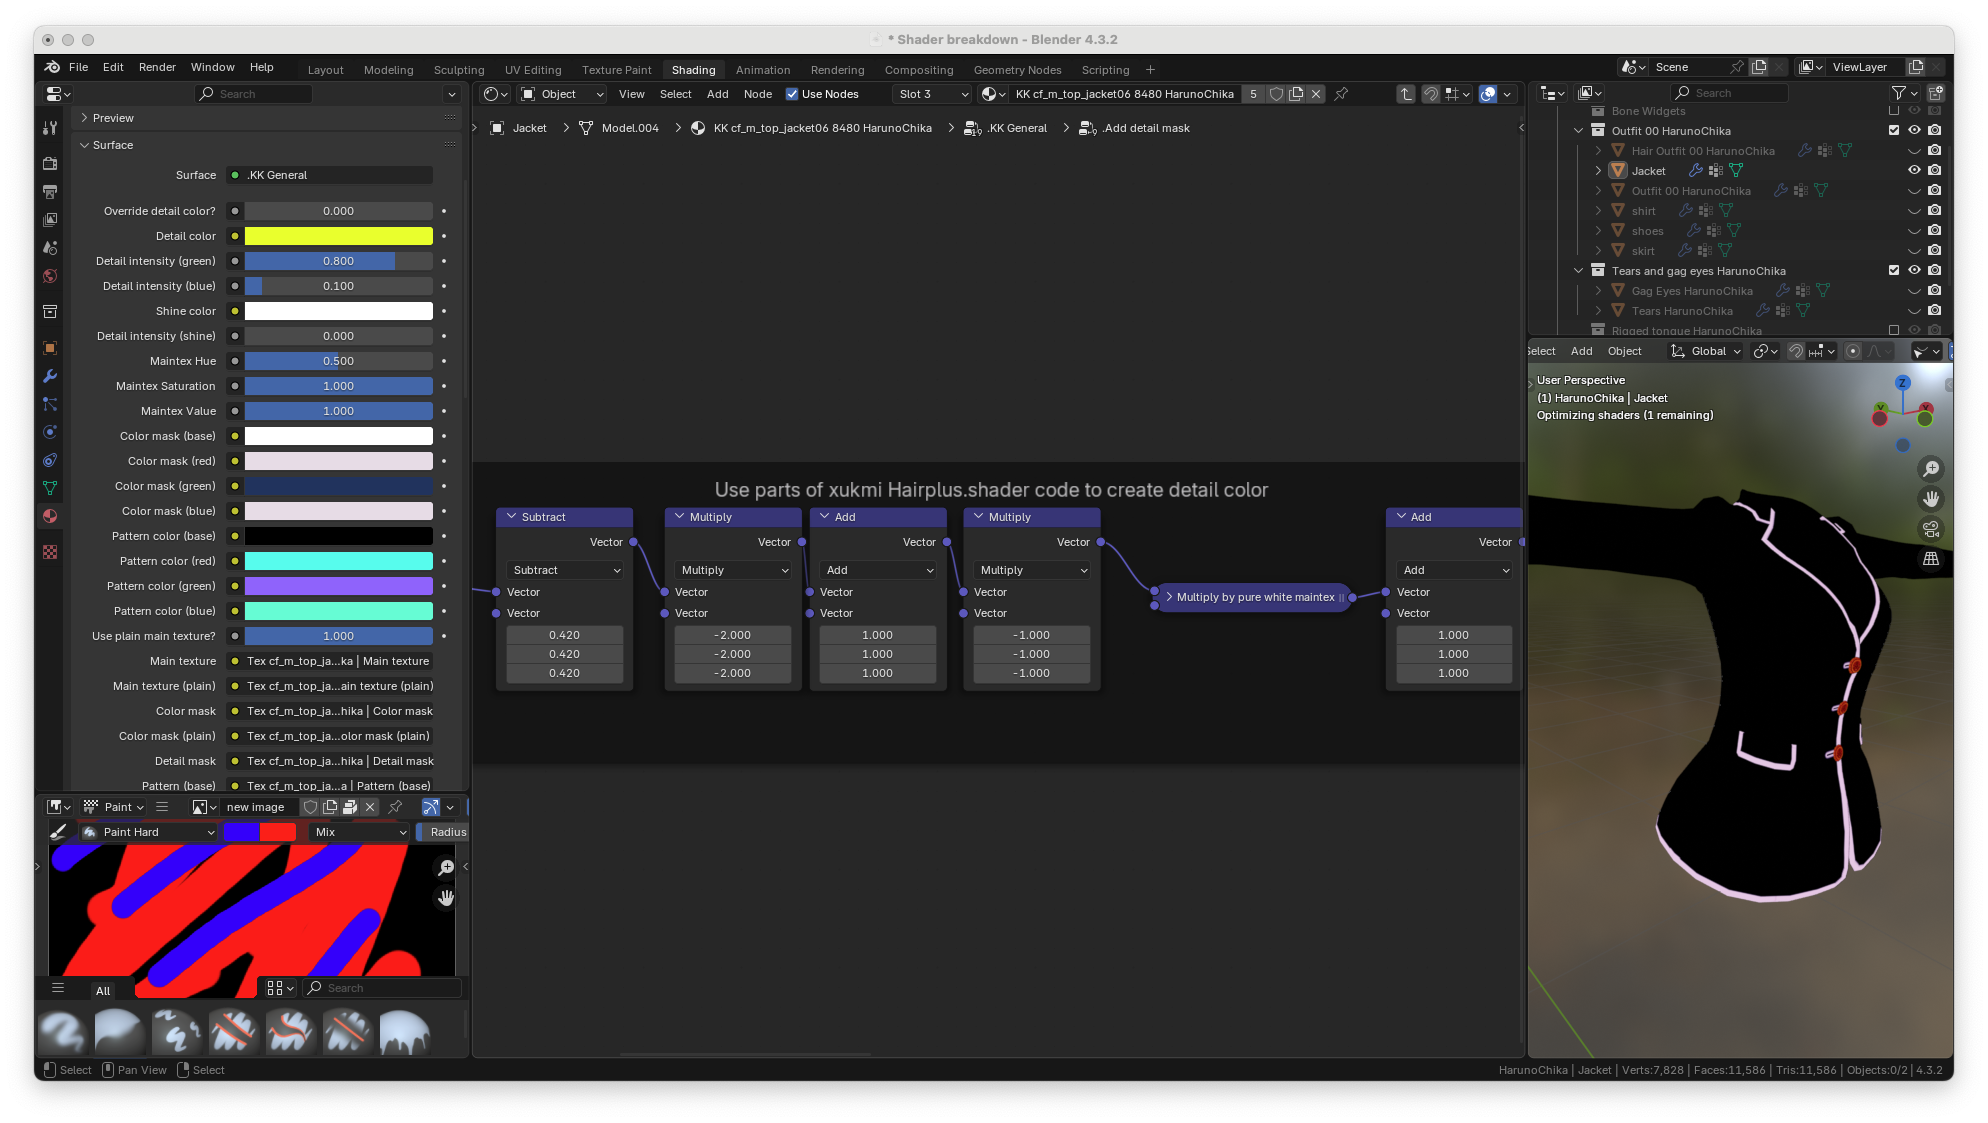
Task: Switch to the Compositing workspace tab
Action: [918, 70]
